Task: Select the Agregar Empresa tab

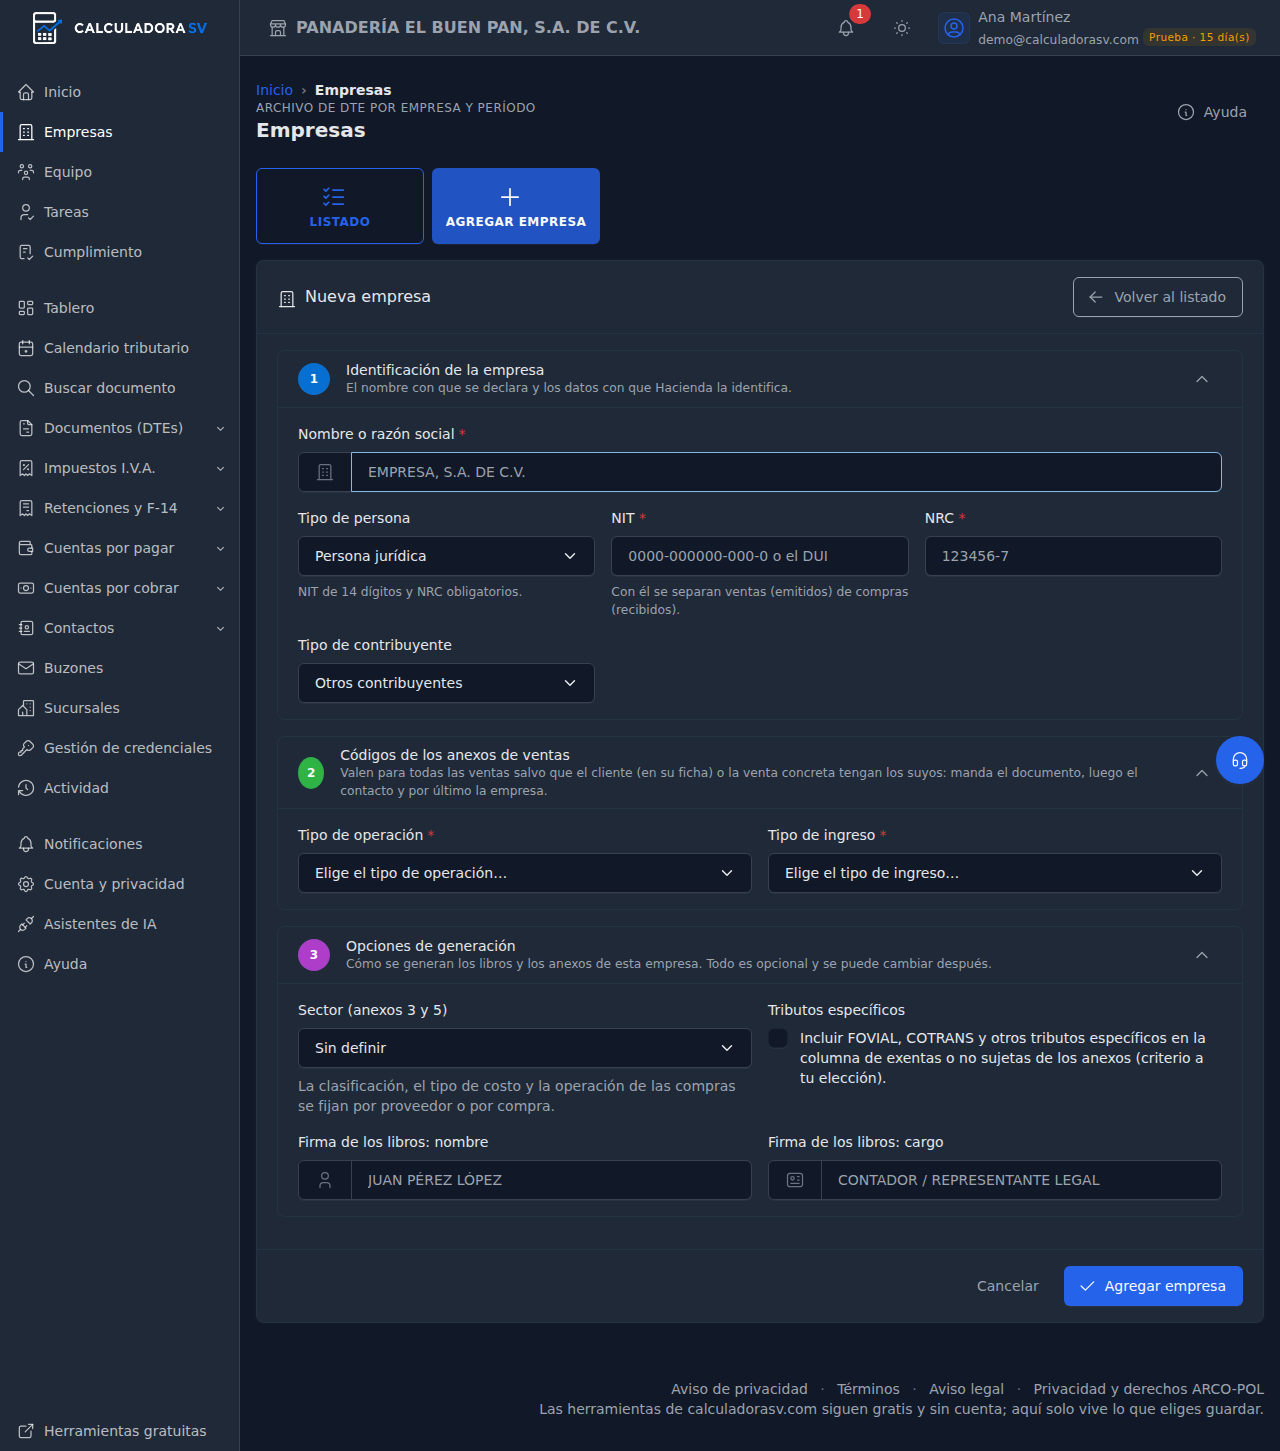Action: (x=516, y=206)
